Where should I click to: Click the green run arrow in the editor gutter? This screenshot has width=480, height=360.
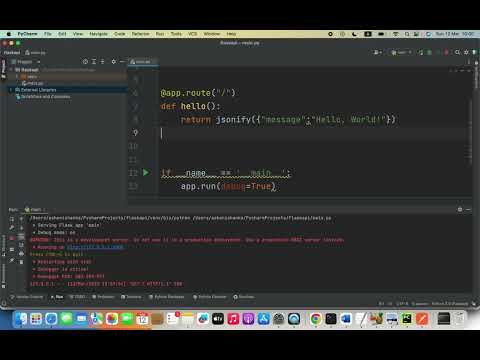click(146, 173)
